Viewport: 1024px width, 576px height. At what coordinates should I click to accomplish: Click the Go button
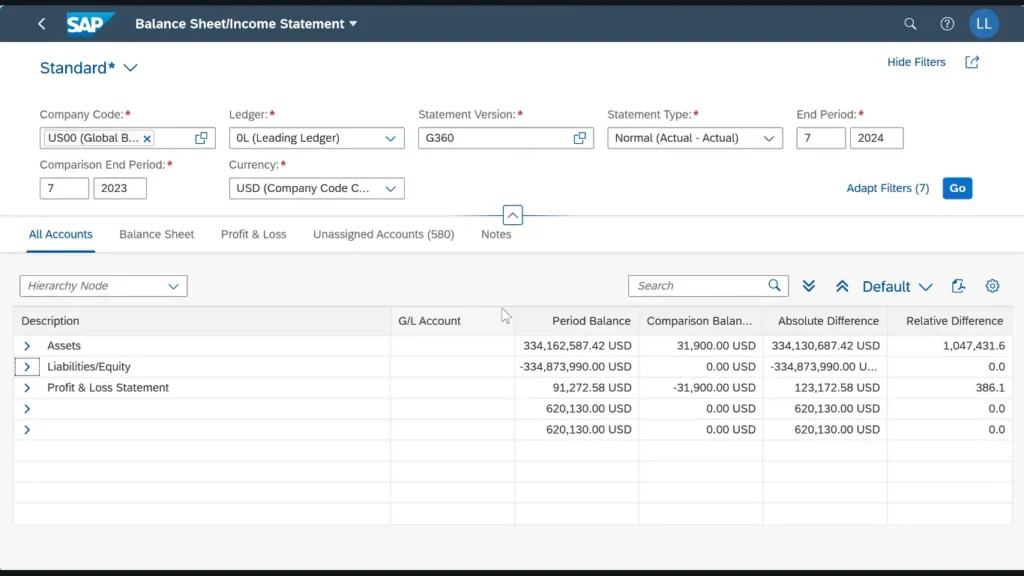957,188
